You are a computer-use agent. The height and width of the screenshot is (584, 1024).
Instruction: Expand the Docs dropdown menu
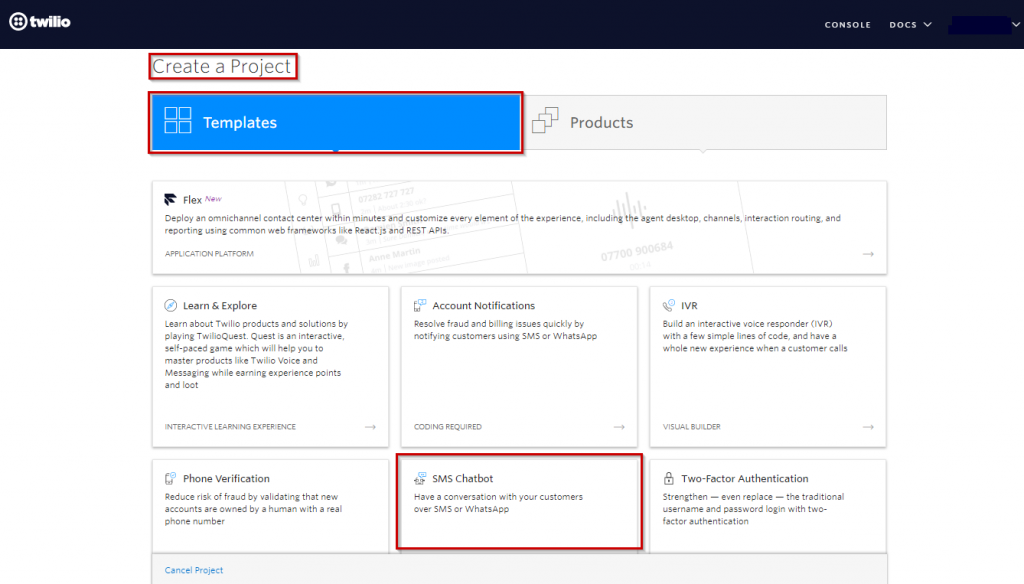click(910, 25)
